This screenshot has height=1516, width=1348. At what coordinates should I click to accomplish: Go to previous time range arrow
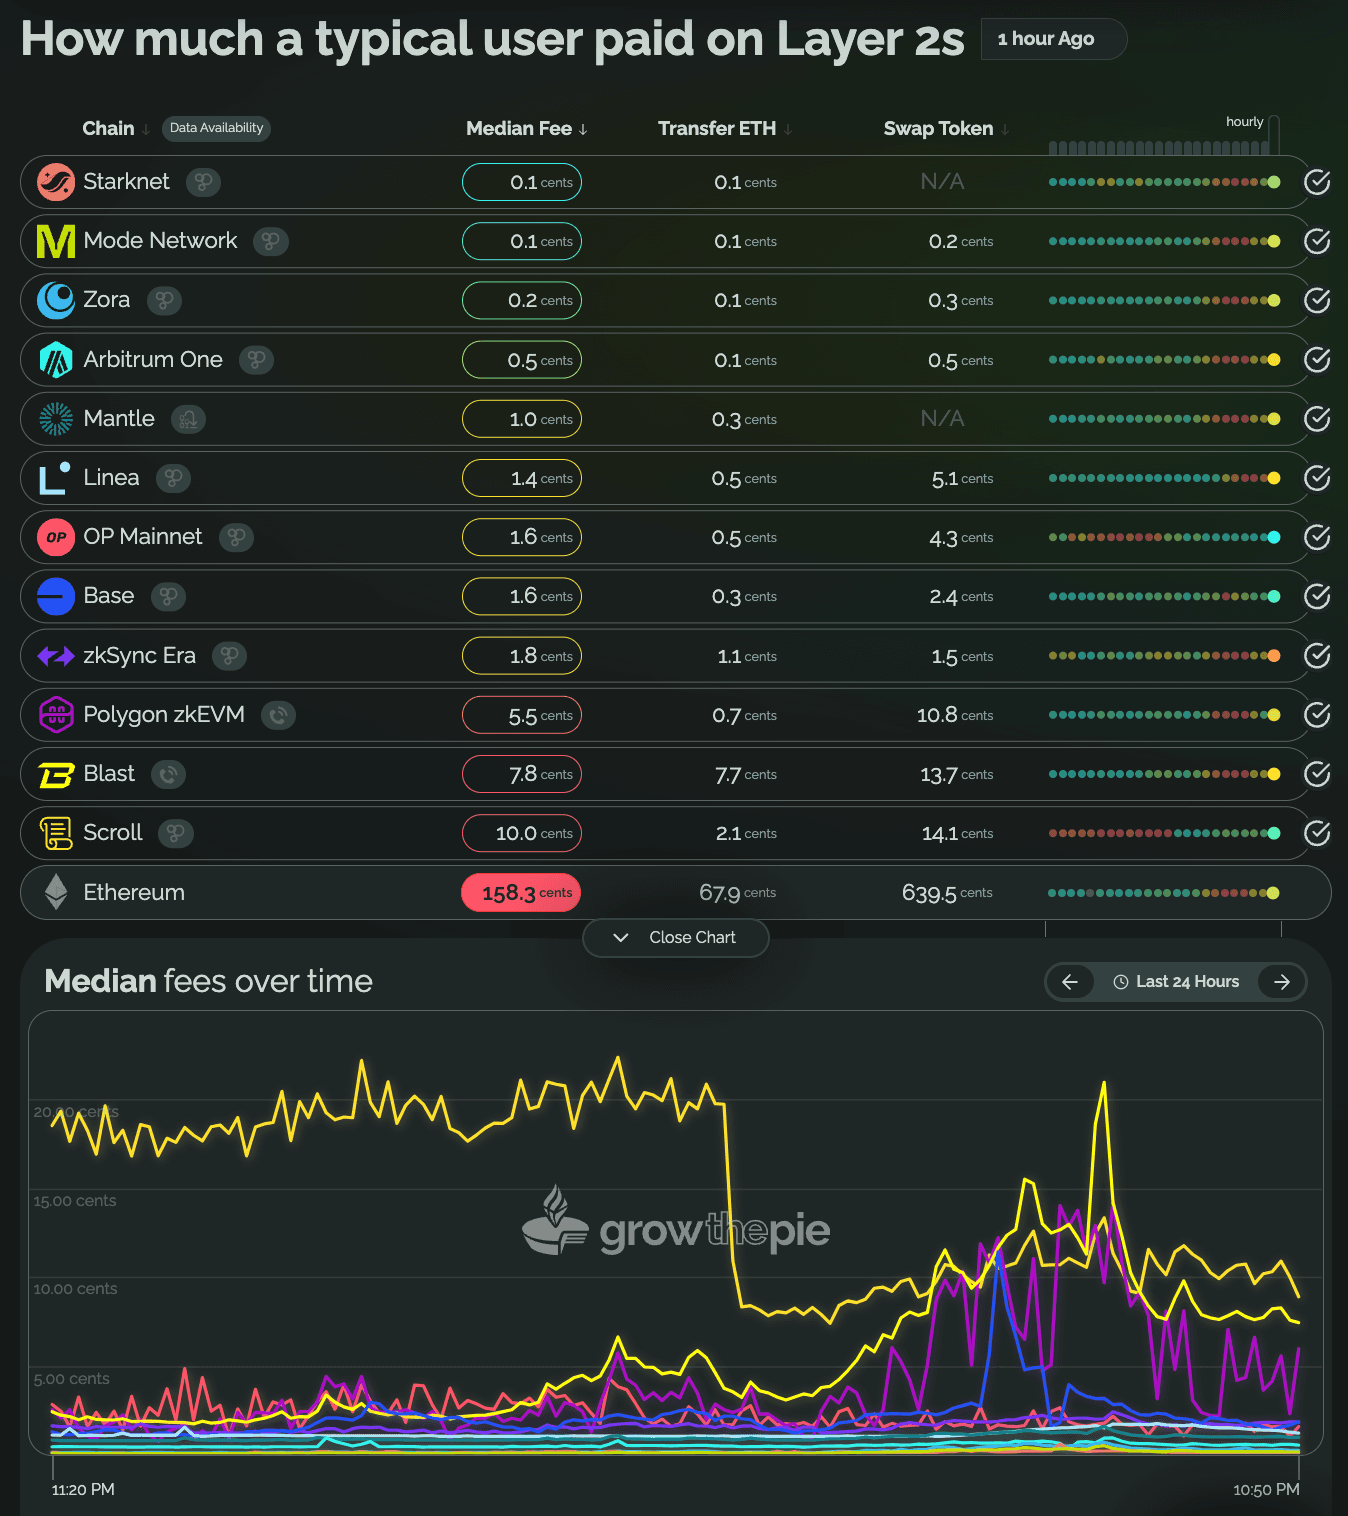pyautogui.click(x=1070, y=982)
